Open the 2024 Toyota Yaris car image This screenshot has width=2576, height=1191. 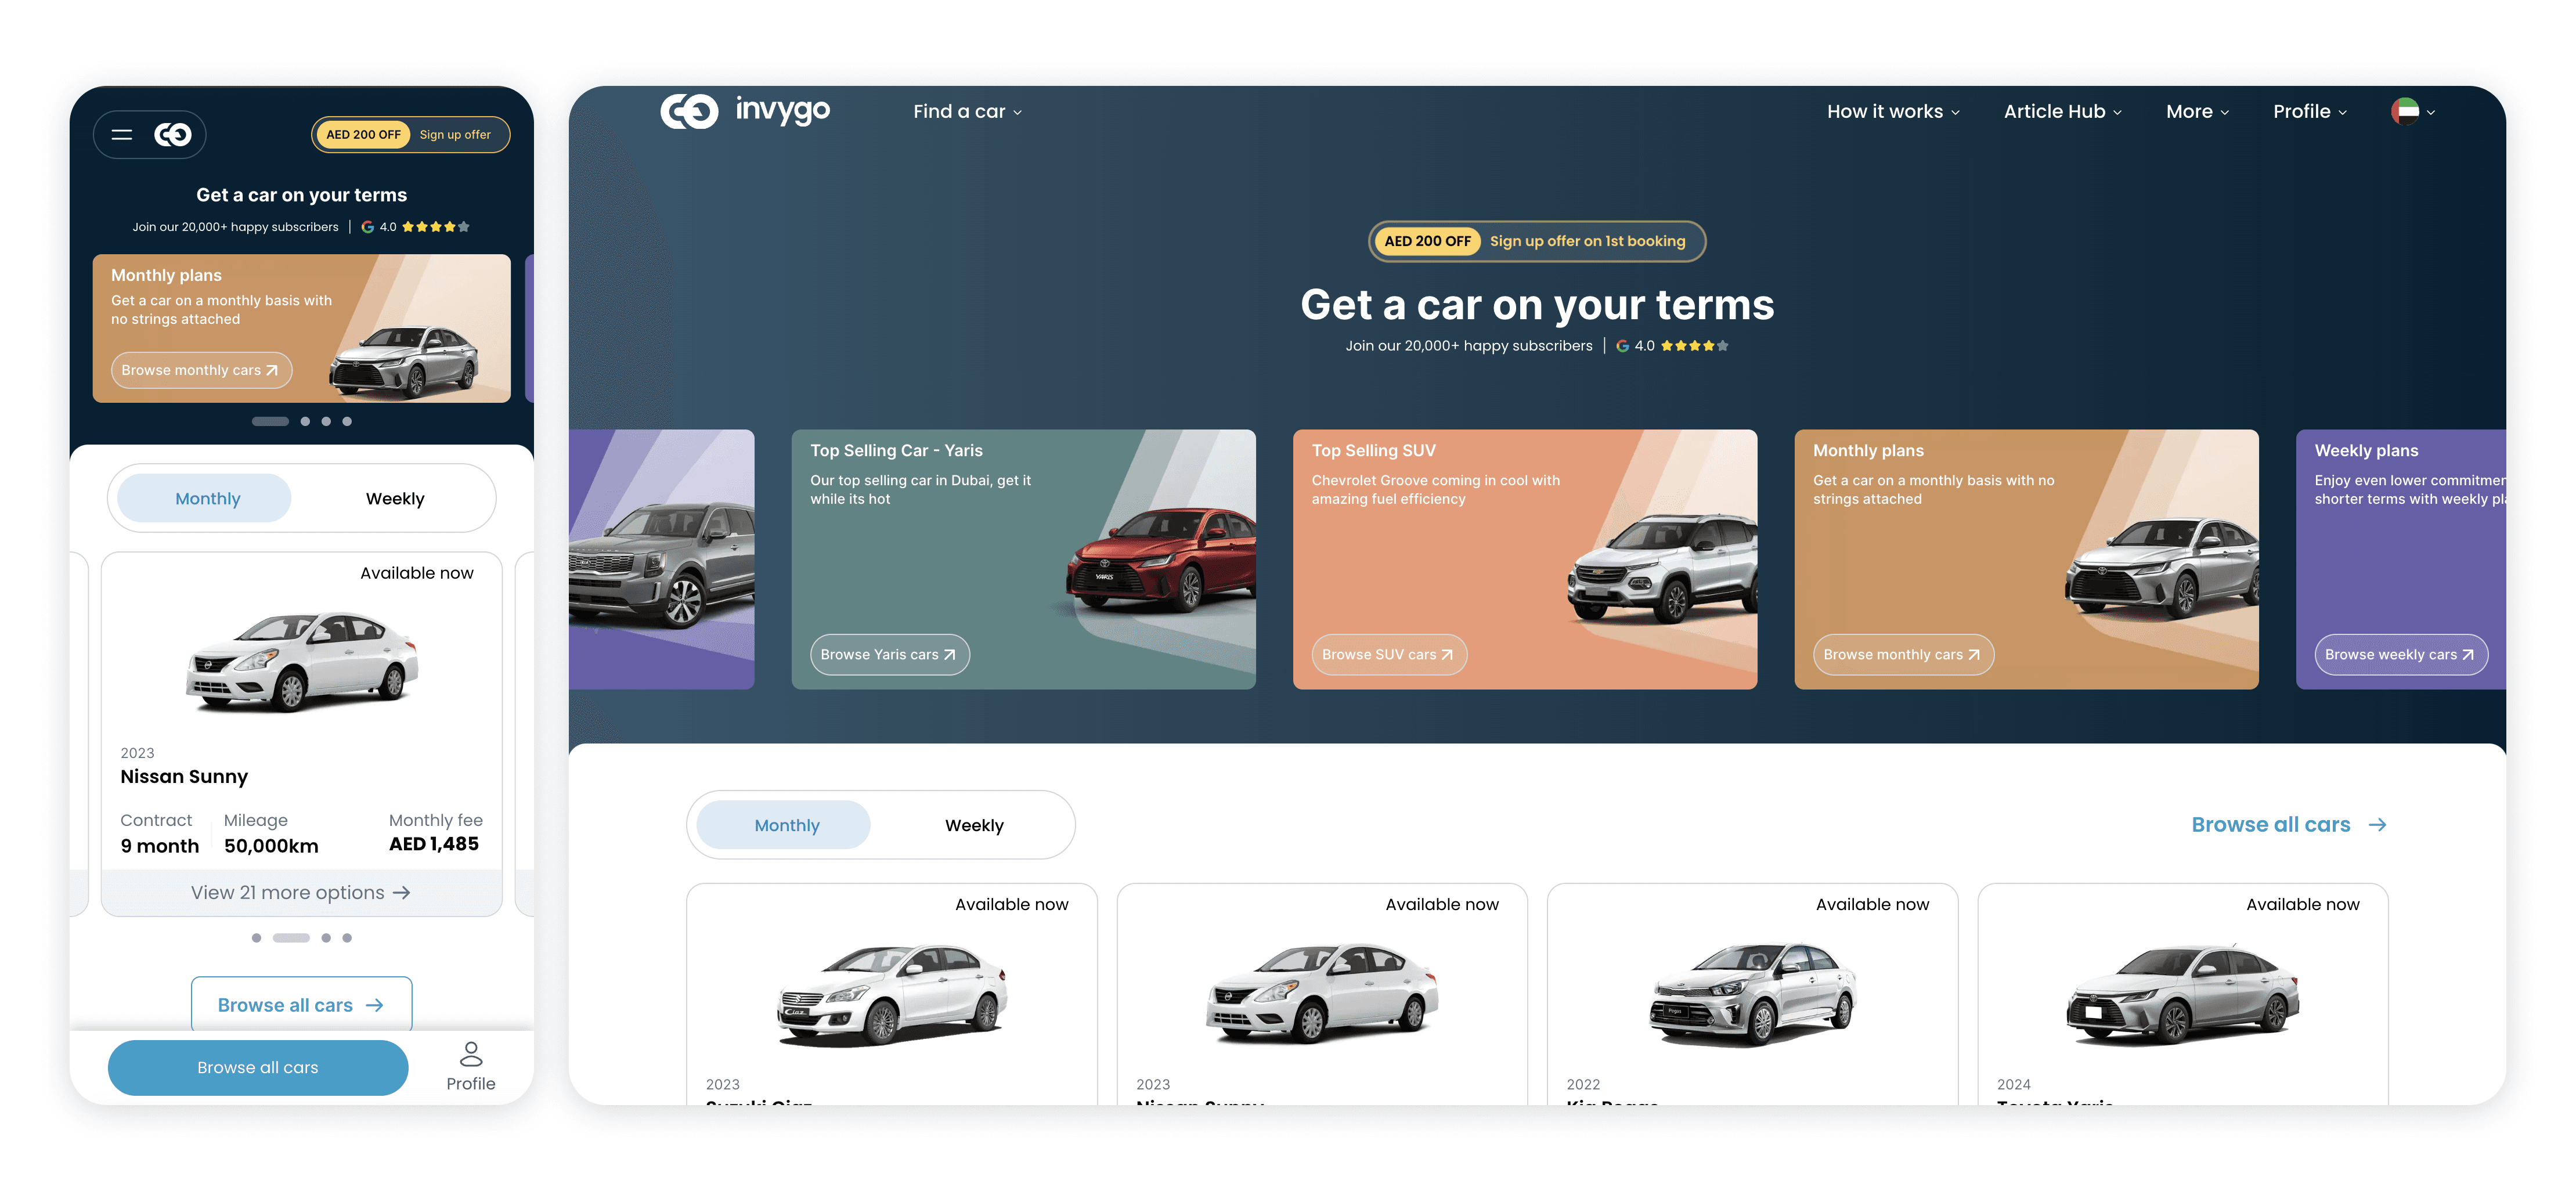pos(2182,994)
